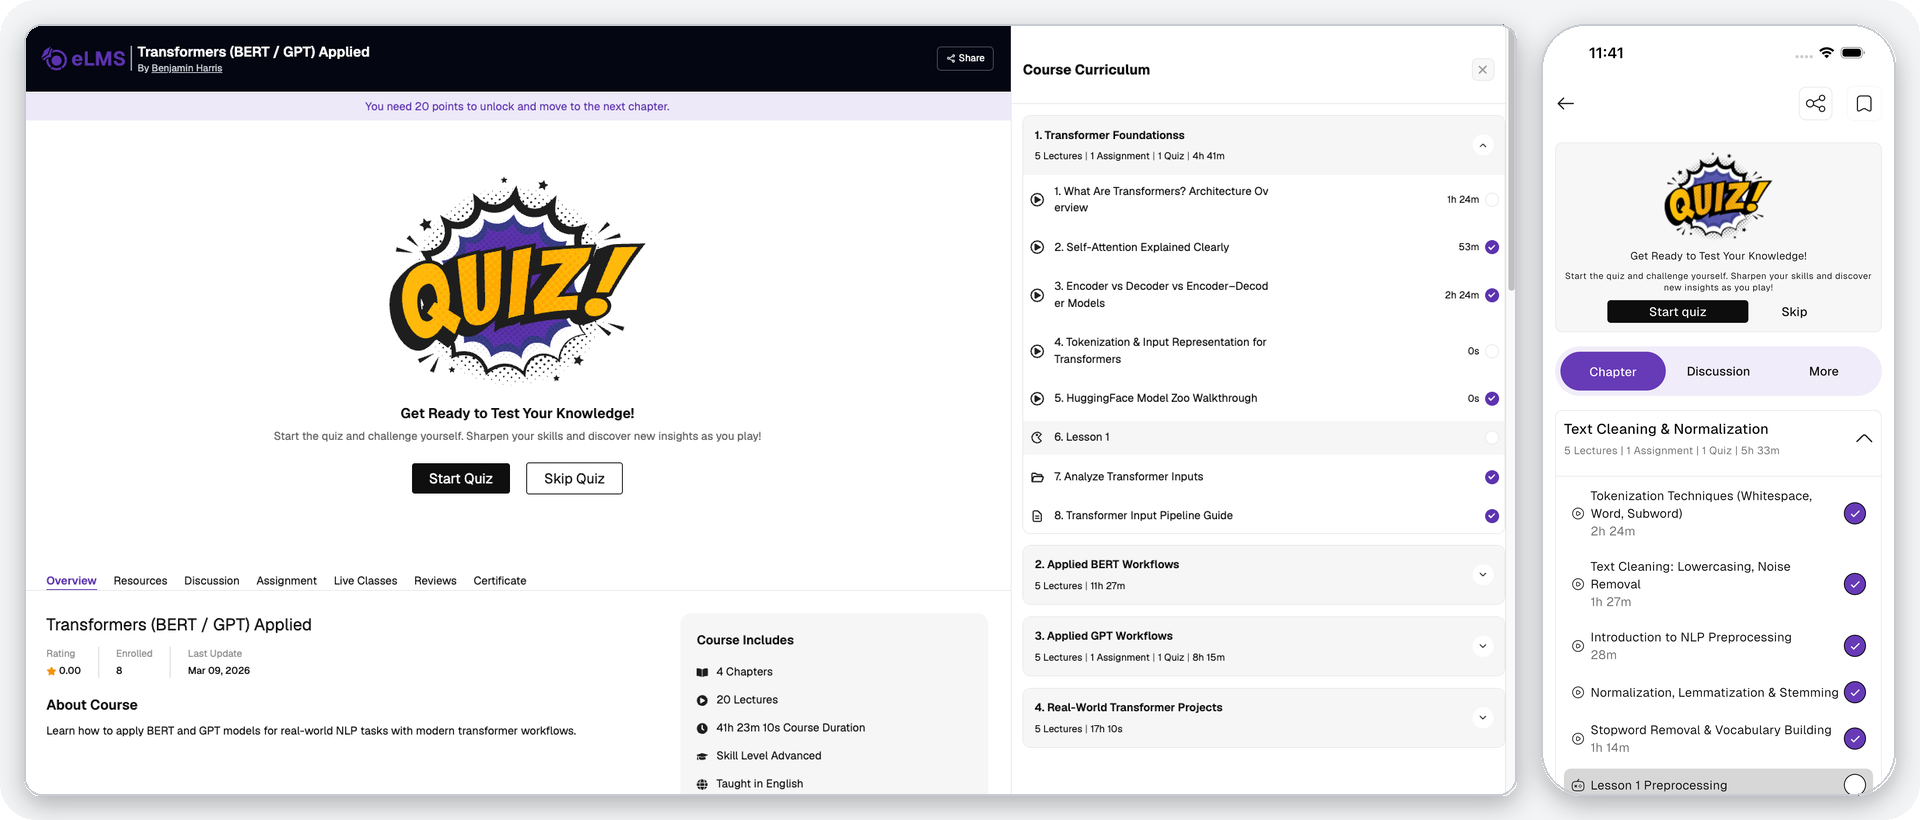Expand the Applied BERT Workflows chapter

[1483, 575]
